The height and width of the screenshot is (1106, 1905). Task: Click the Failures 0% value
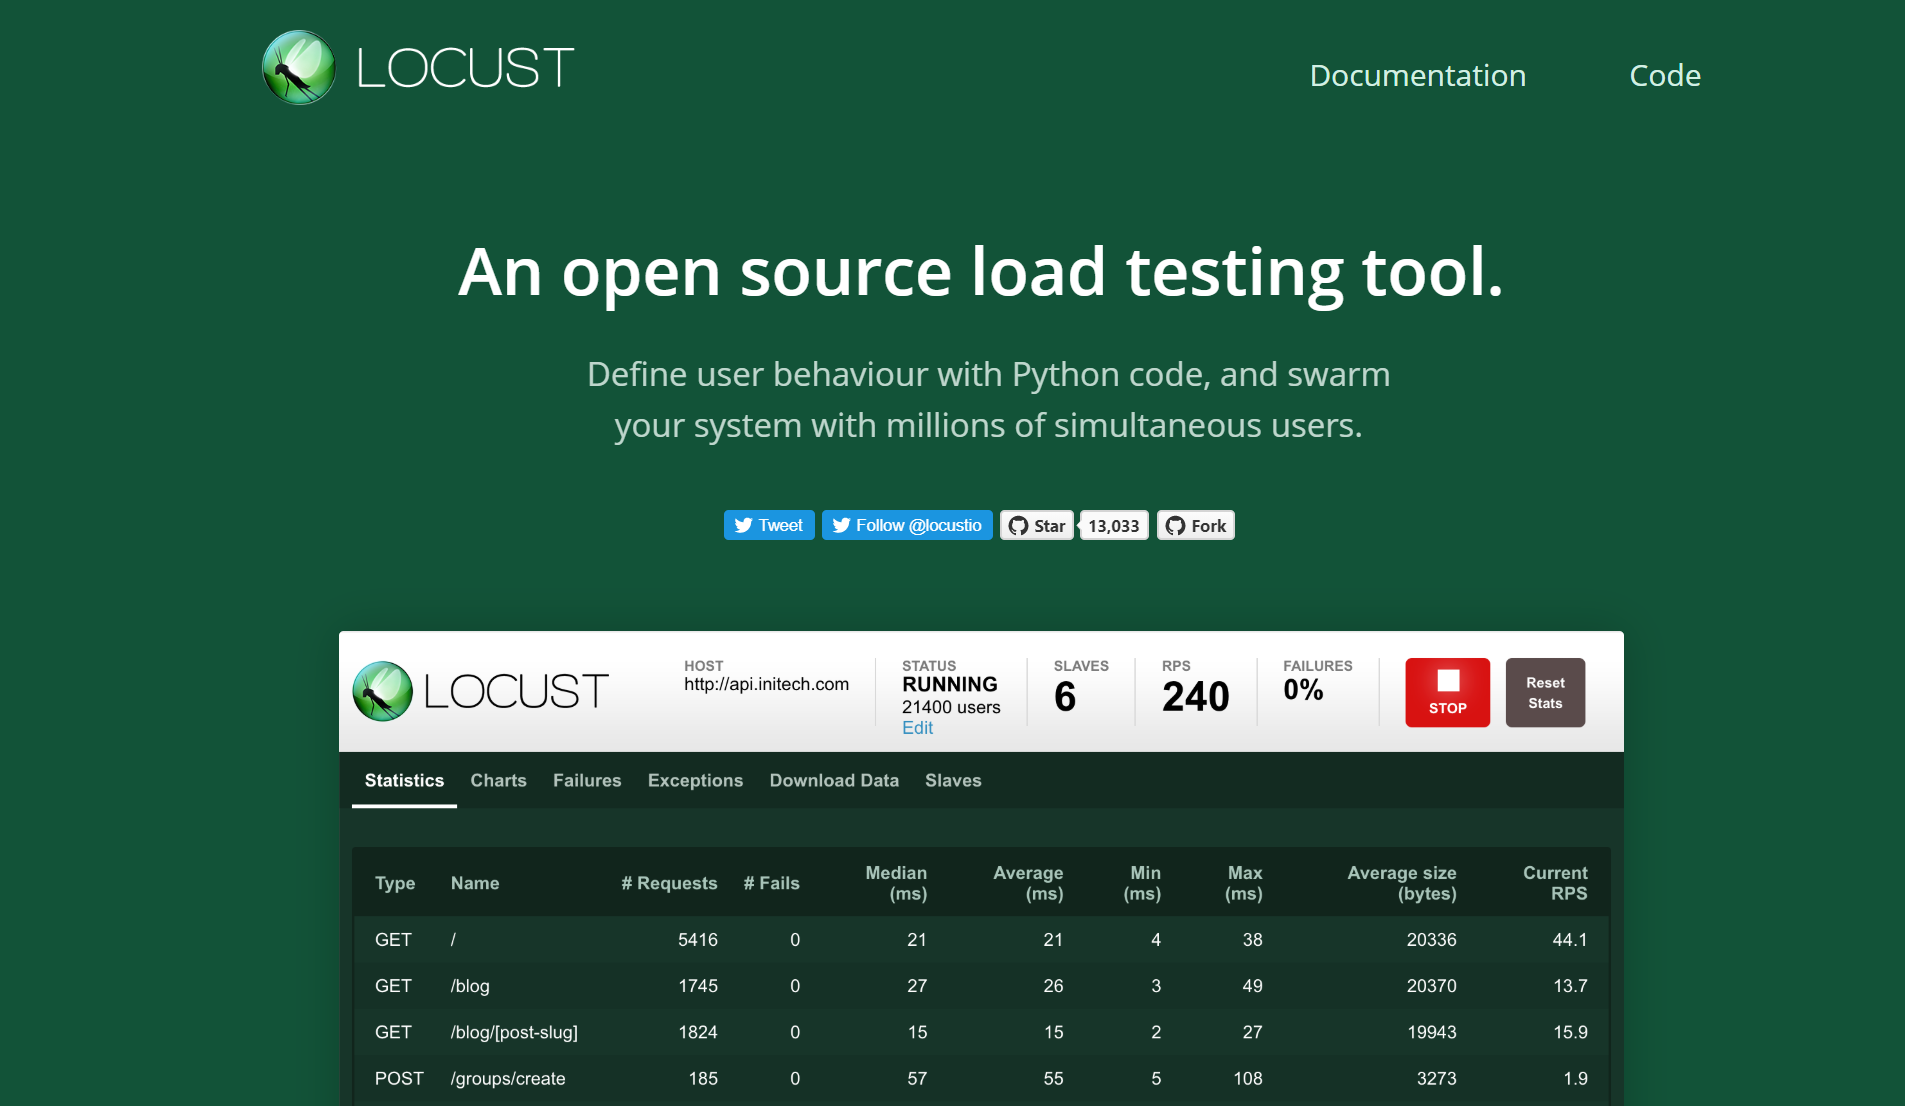click(1303, 690)
